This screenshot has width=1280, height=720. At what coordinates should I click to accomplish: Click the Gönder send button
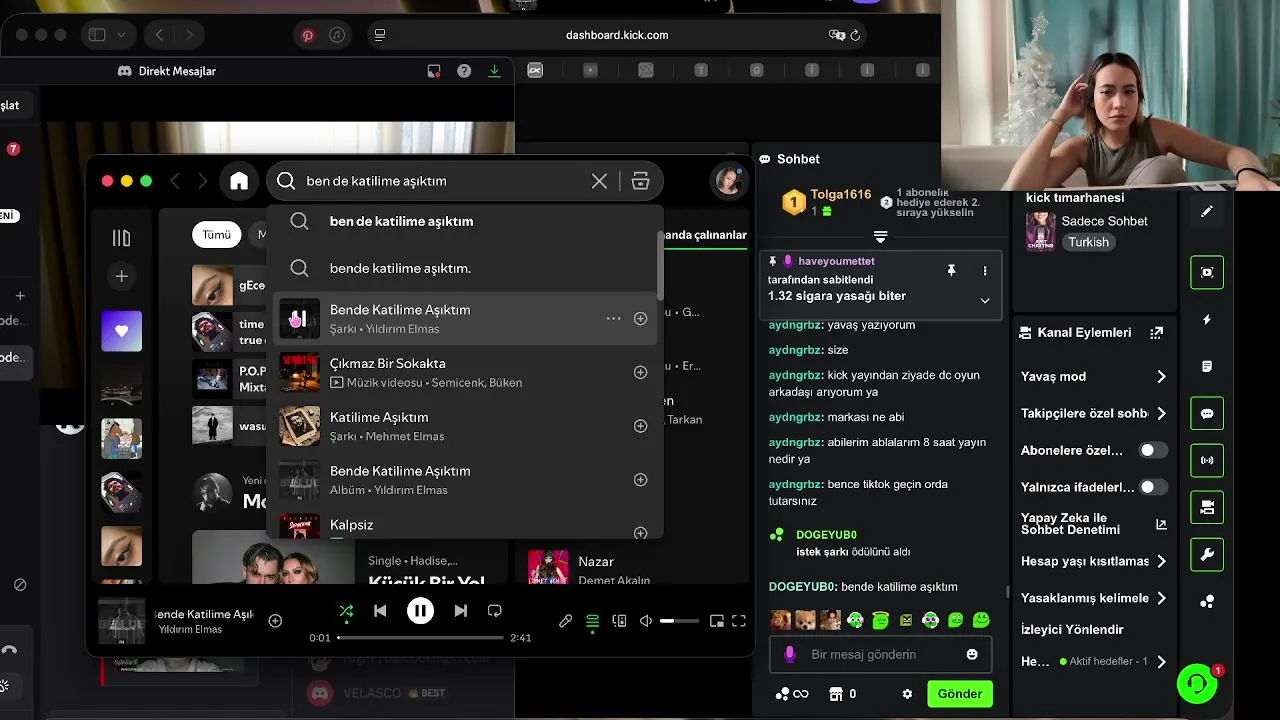click(960, 694)
